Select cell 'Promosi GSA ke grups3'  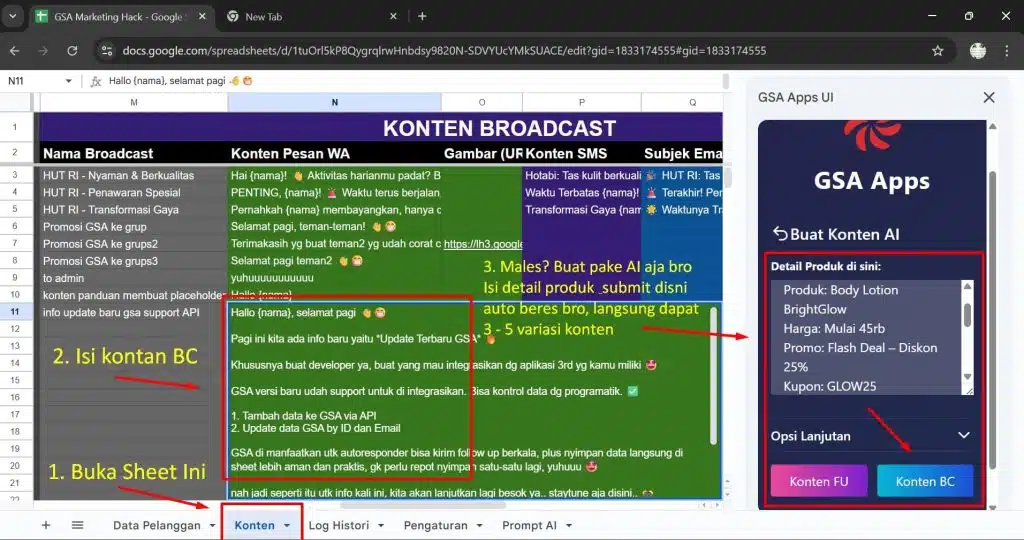(133, 261)
